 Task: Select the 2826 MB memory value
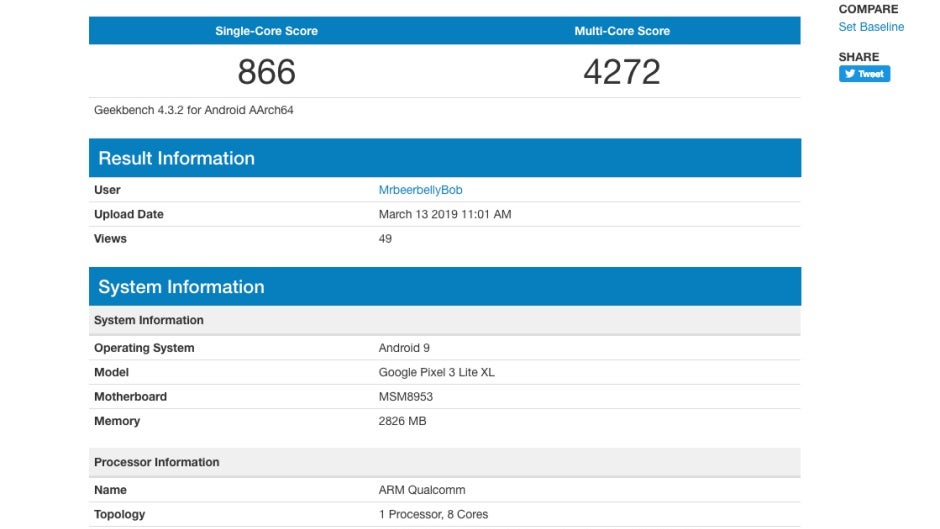point(402,421)
